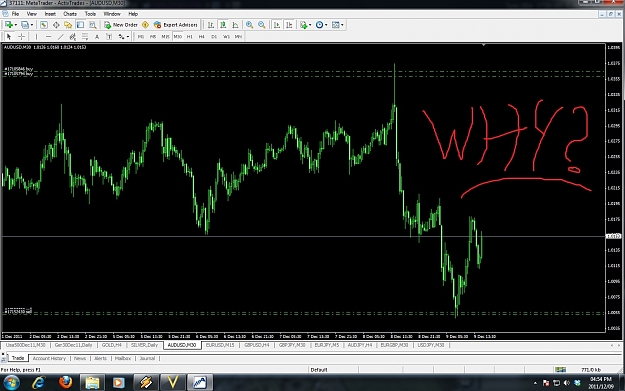Zoom out of the chart
The image size is (625, 391).
262,25
